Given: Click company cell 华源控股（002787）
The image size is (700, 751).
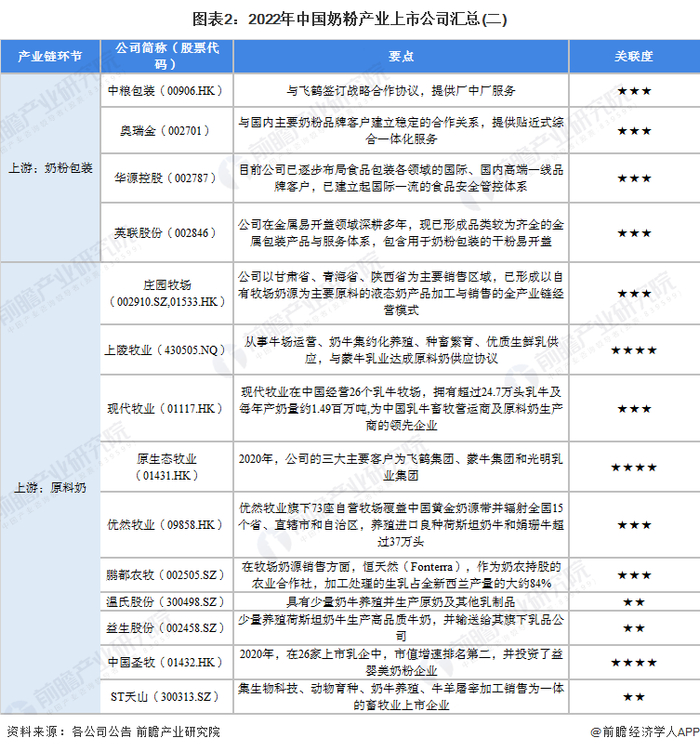Looking at the screenshot, I should (167, 178).
